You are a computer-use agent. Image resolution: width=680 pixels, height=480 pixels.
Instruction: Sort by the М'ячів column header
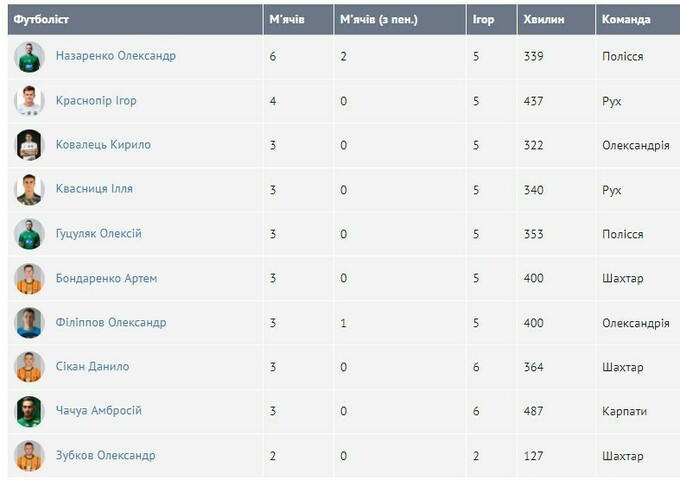point(287,20)
